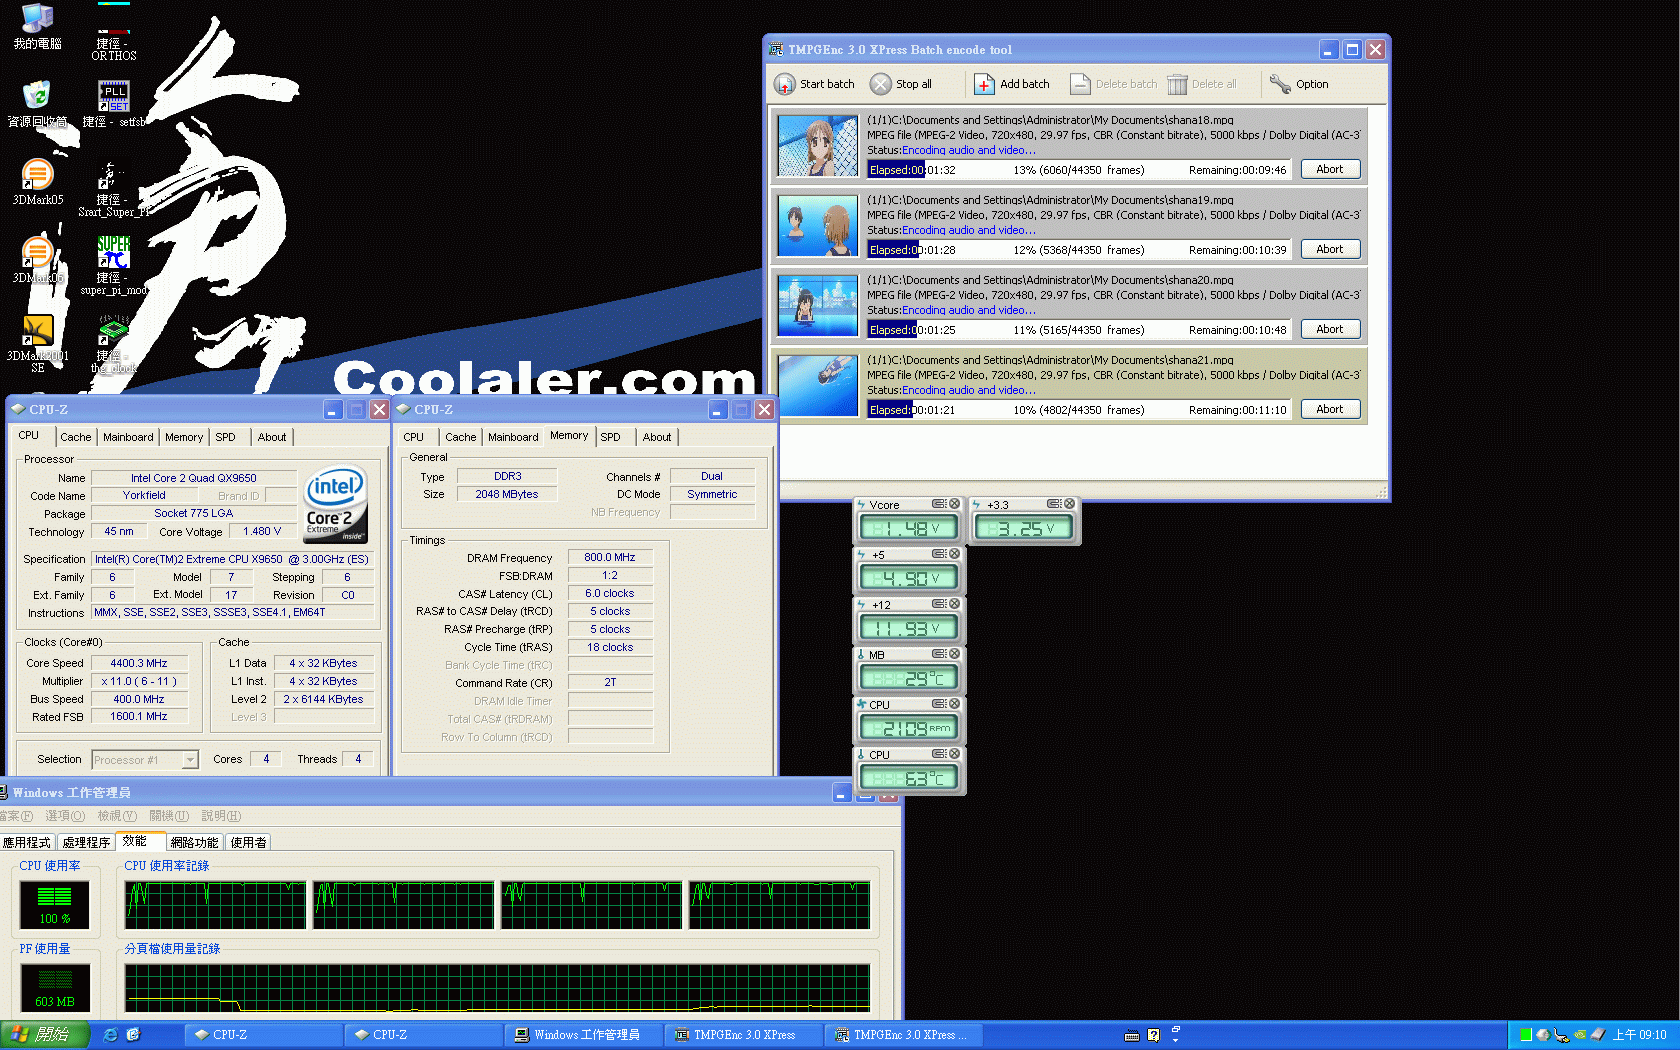The width and height of the screenshot is (1680, 1050).
Task: Click Delete batch in TMPGEnc toolbar
Action: pyautogui.click(x=1113, y=84)
